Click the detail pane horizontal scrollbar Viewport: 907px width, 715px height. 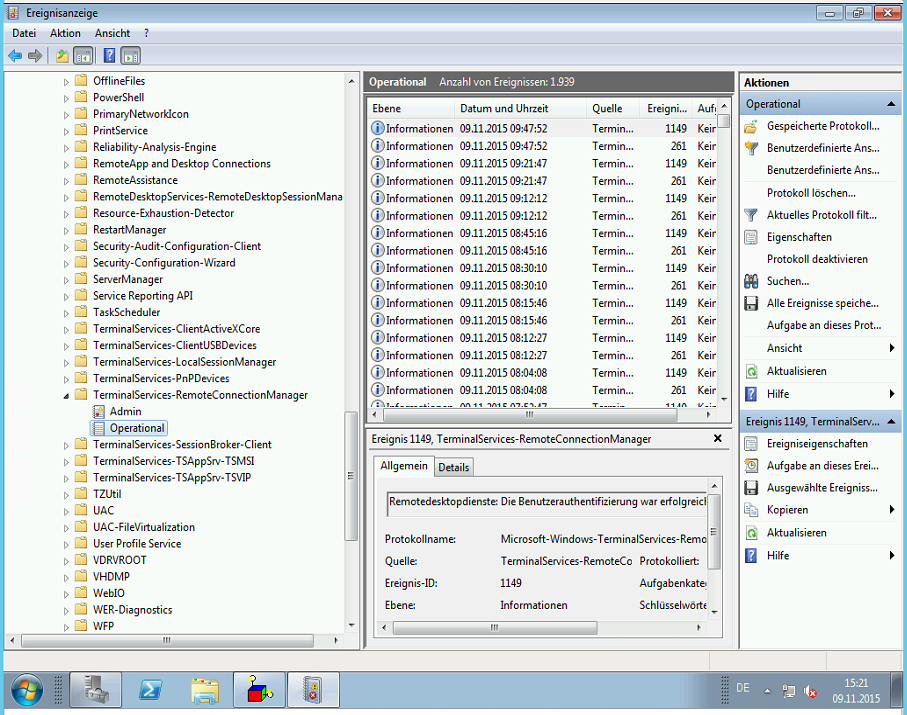(x=495, y=628)
